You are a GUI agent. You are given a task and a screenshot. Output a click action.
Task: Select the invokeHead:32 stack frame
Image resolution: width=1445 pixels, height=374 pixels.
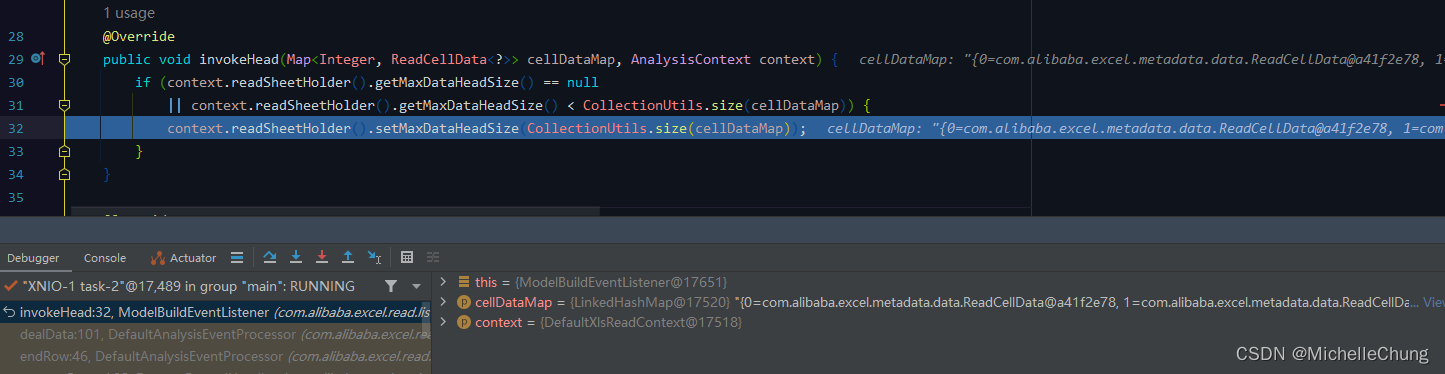pyautogui.click(x=215, y=312)
